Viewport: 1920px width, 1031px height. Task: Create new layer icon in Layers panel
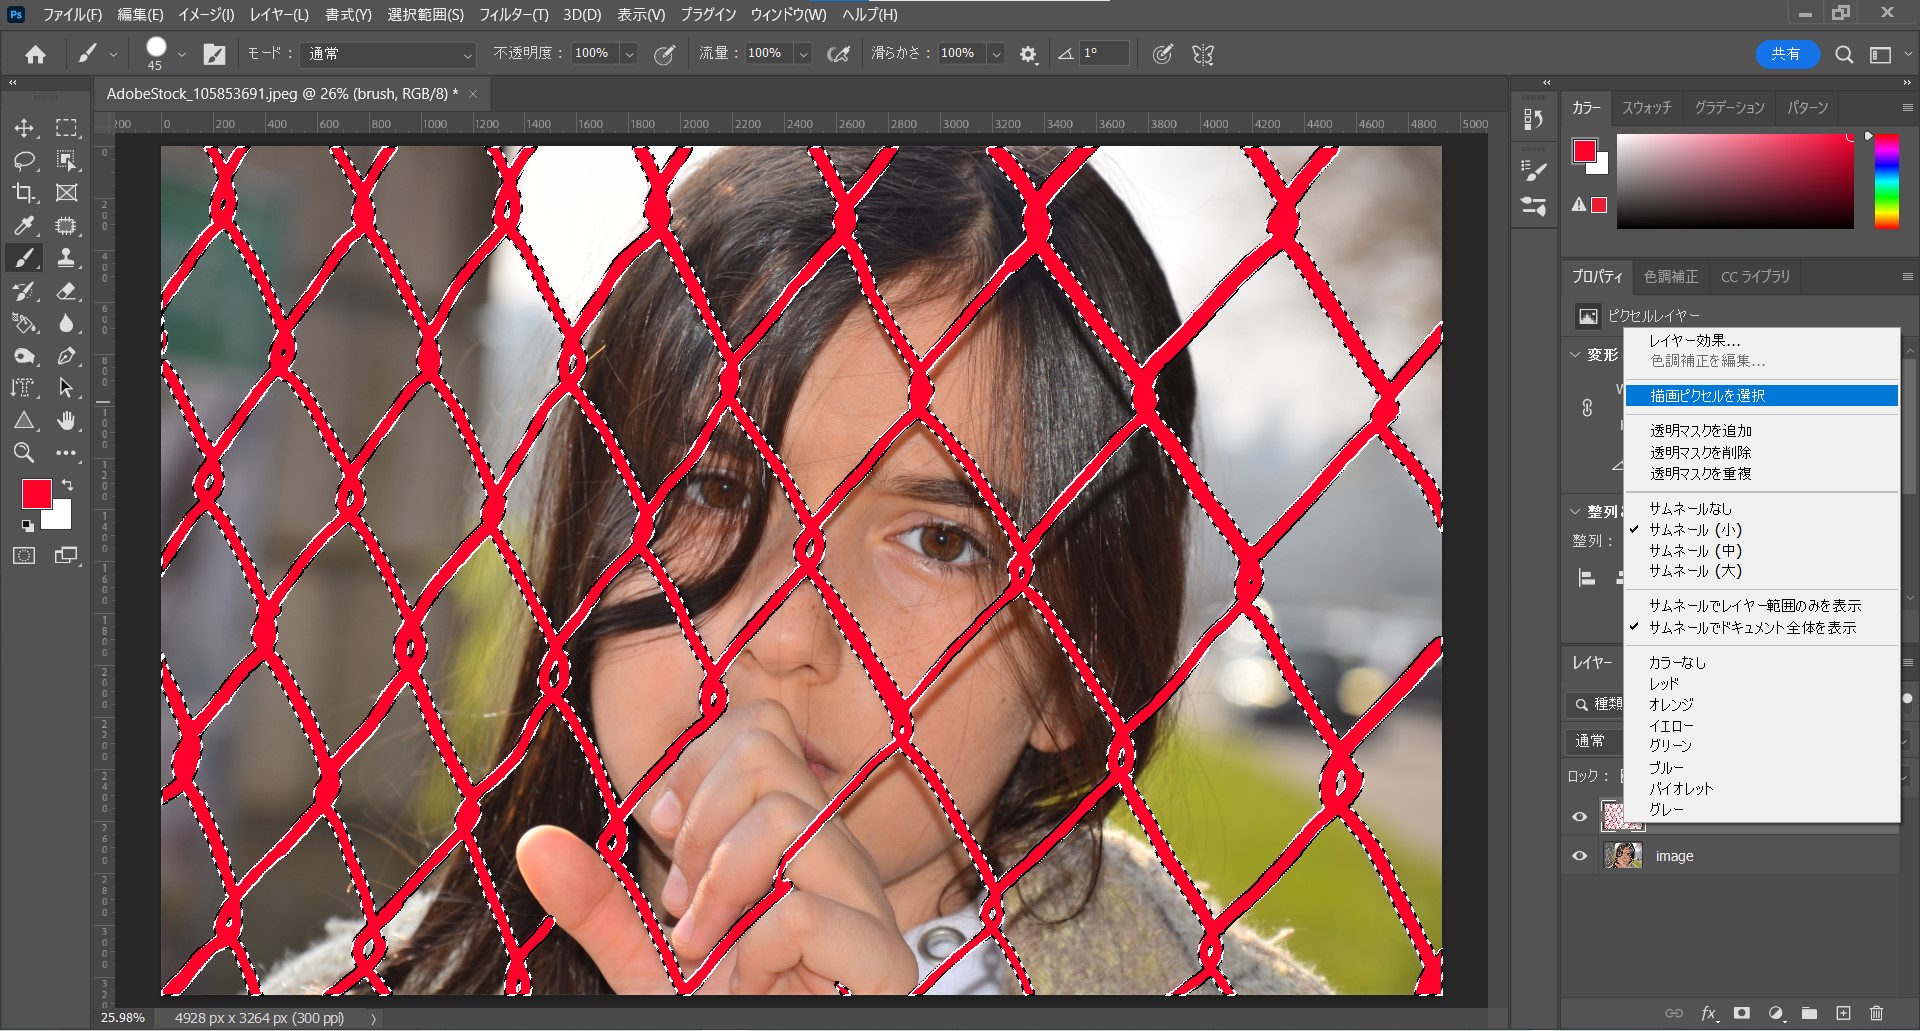[x=1843, y=1013]
